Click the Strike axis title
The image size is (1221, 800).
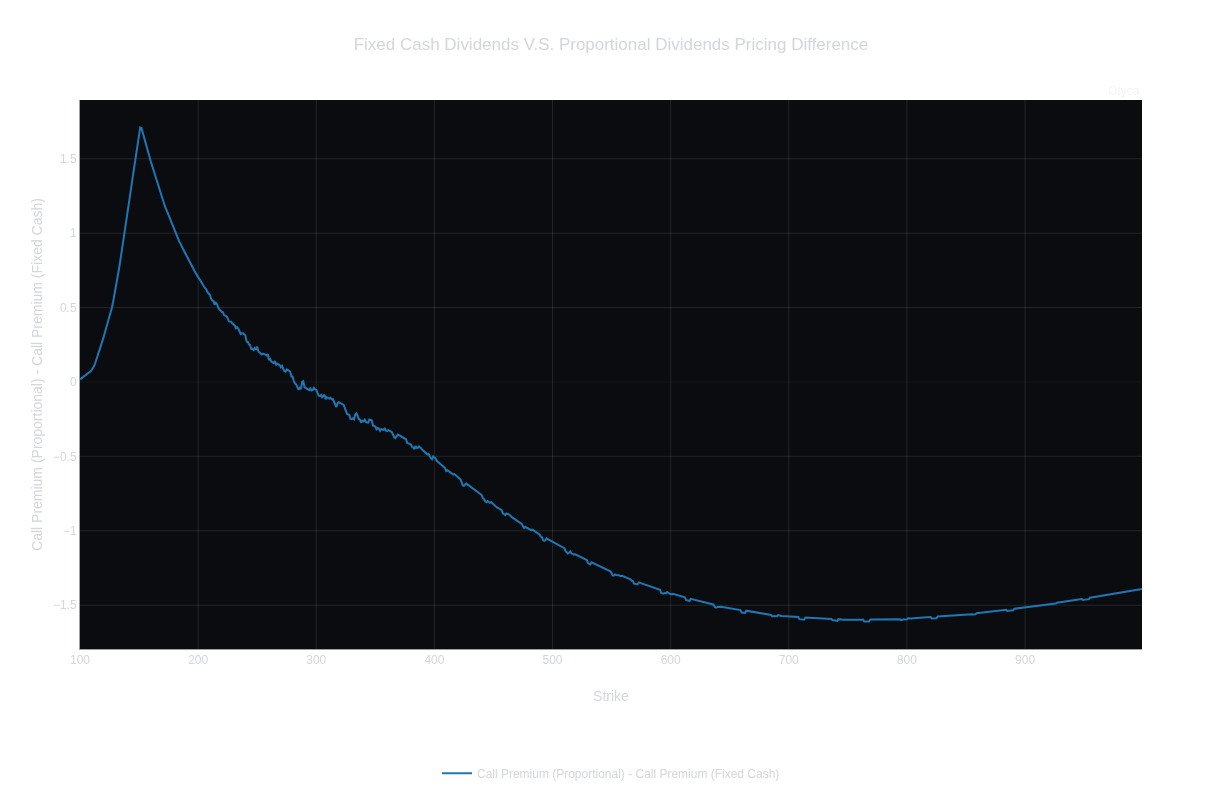(x=611, y=696)
